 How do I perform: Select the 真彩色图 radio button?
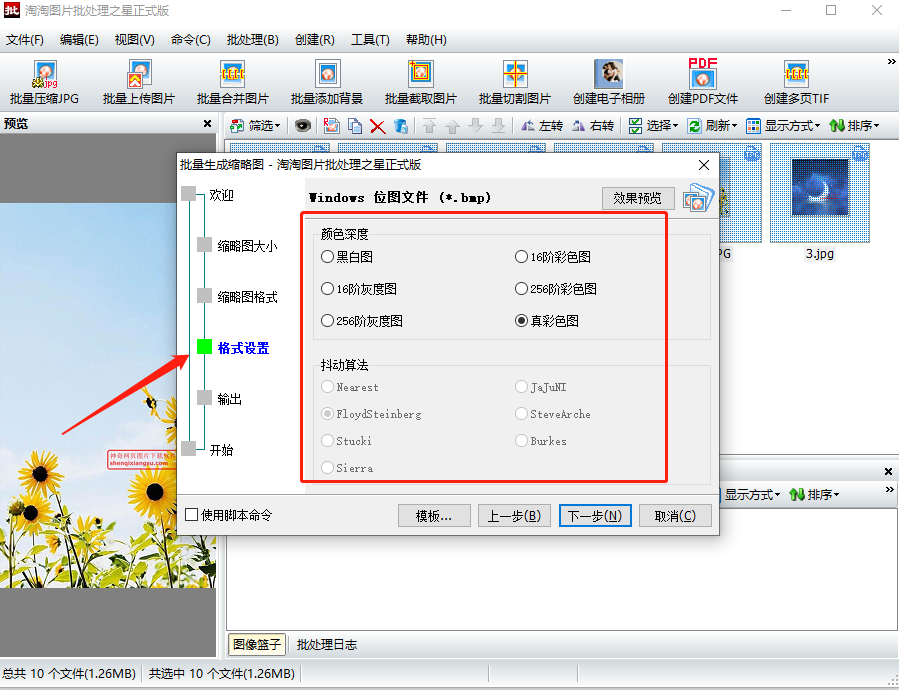tap(547, 321)
